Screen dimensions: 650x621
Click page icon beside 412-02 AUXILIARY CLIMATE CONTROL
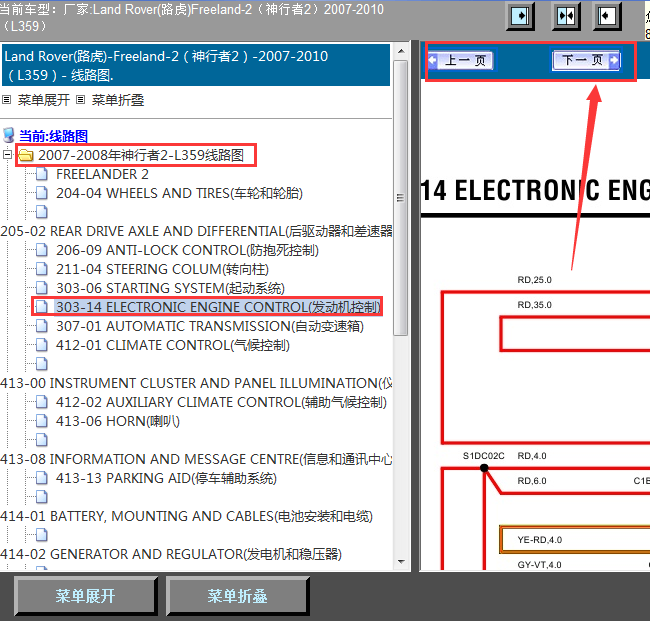(x=41, y=402)
